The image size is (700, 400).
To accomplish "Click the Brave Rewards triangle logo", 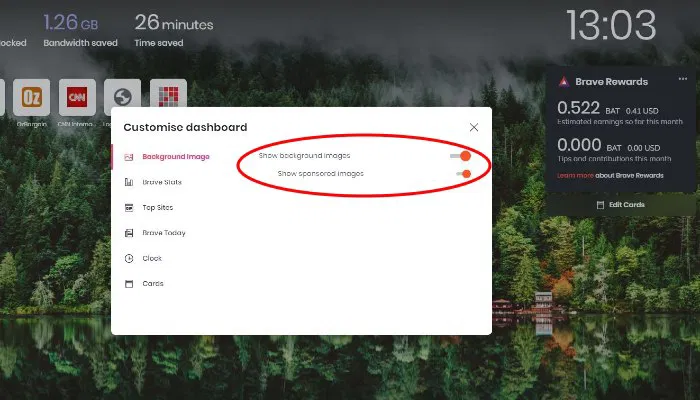I will coord(566,82).
